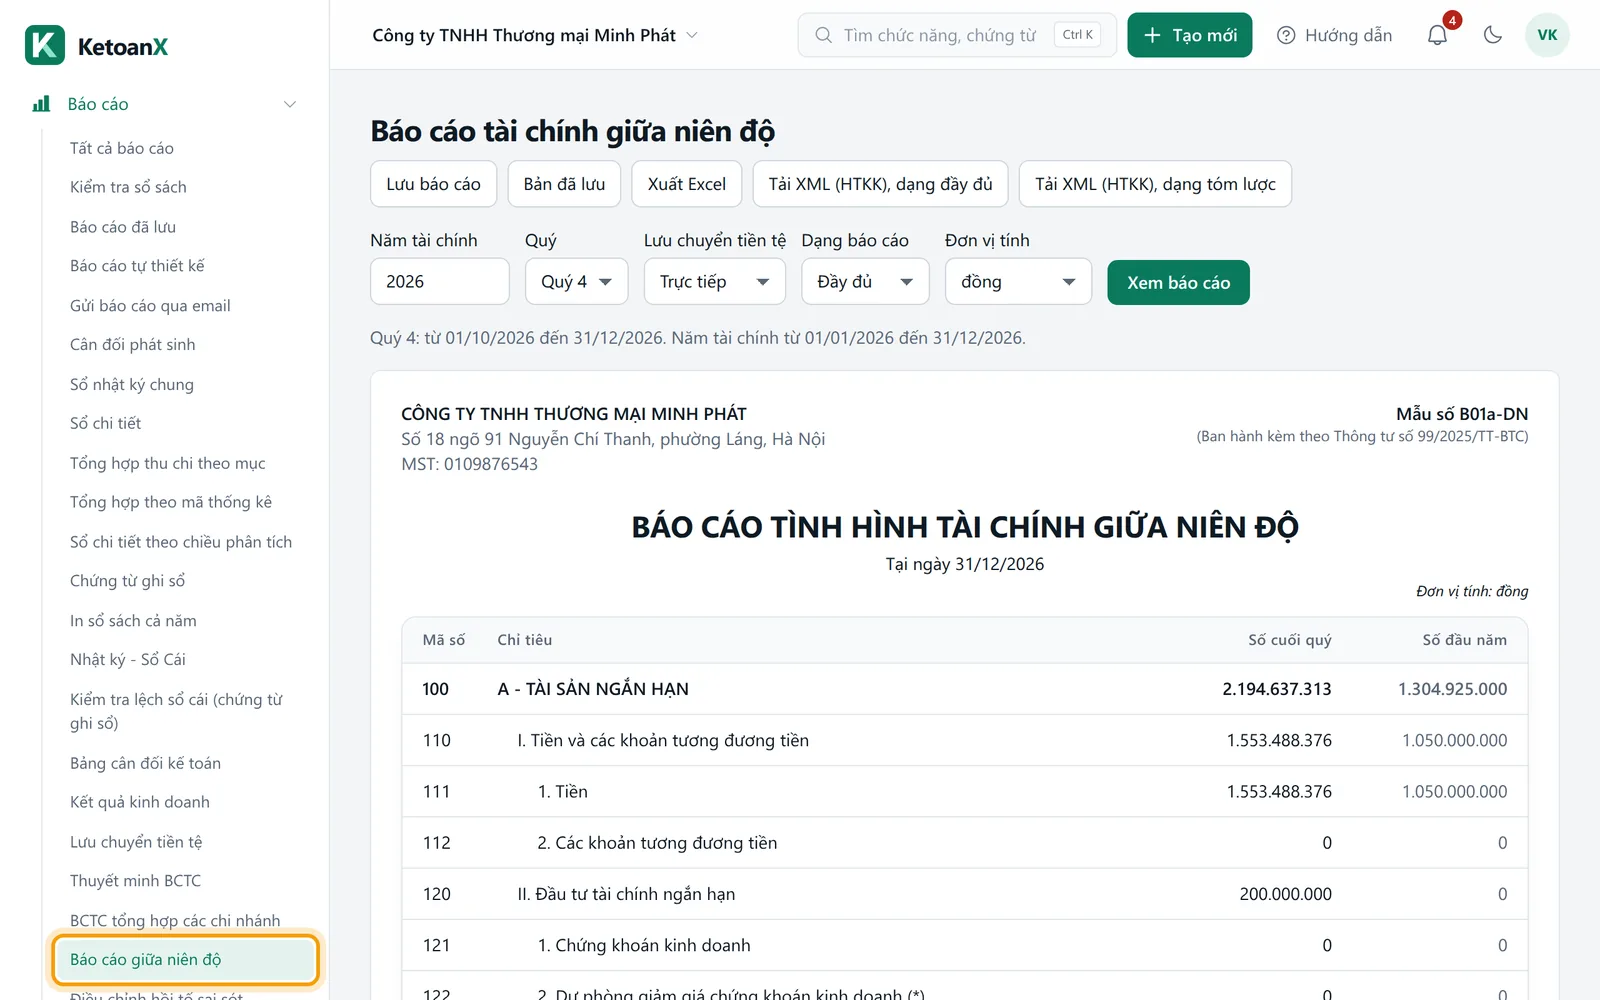
Task: Go to Thuyết minh BCTC
Action: click(x=135, y=881)
